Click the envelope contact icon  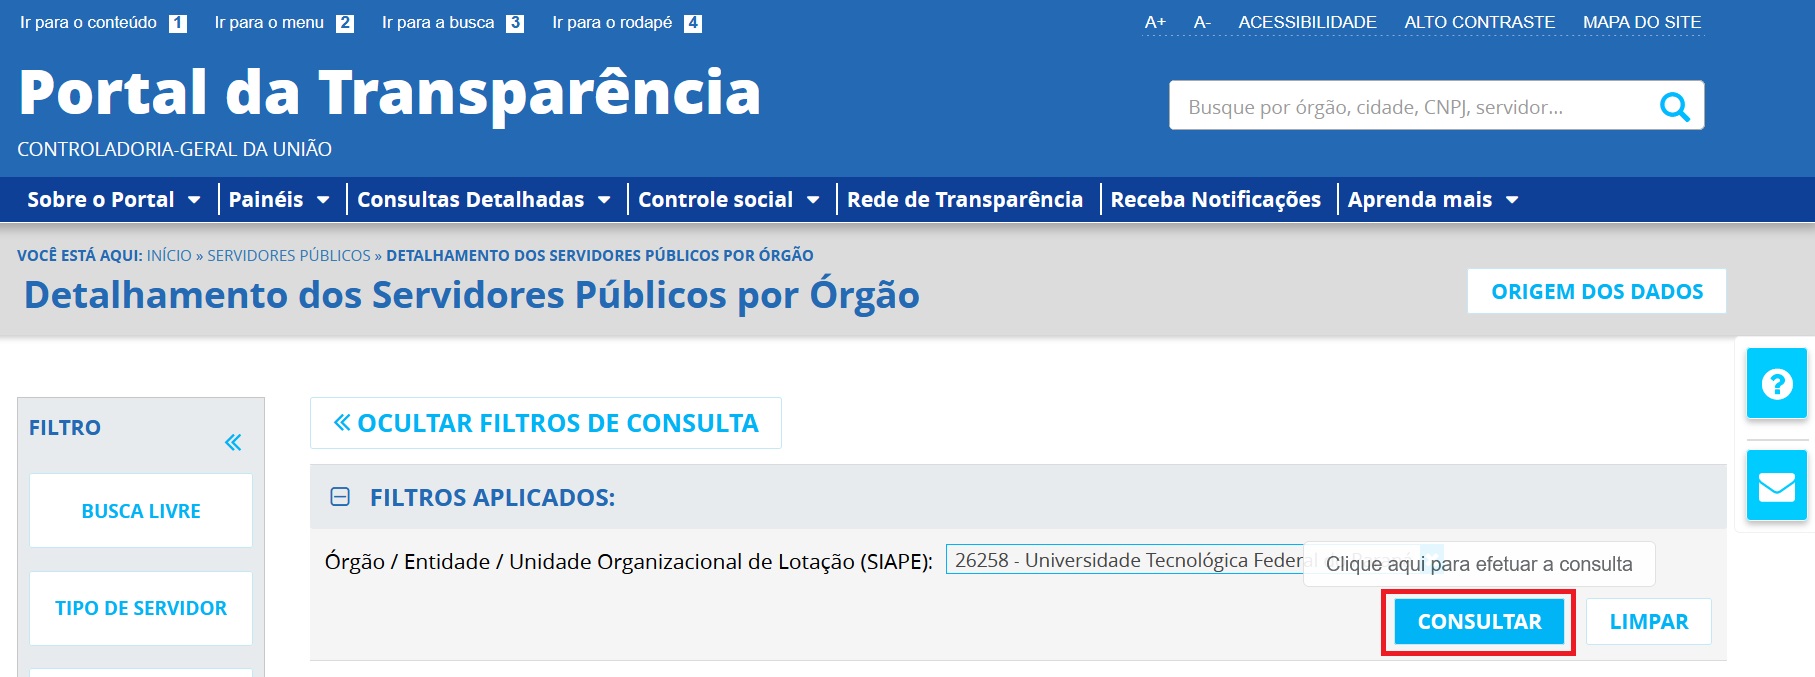point(1776,486)
